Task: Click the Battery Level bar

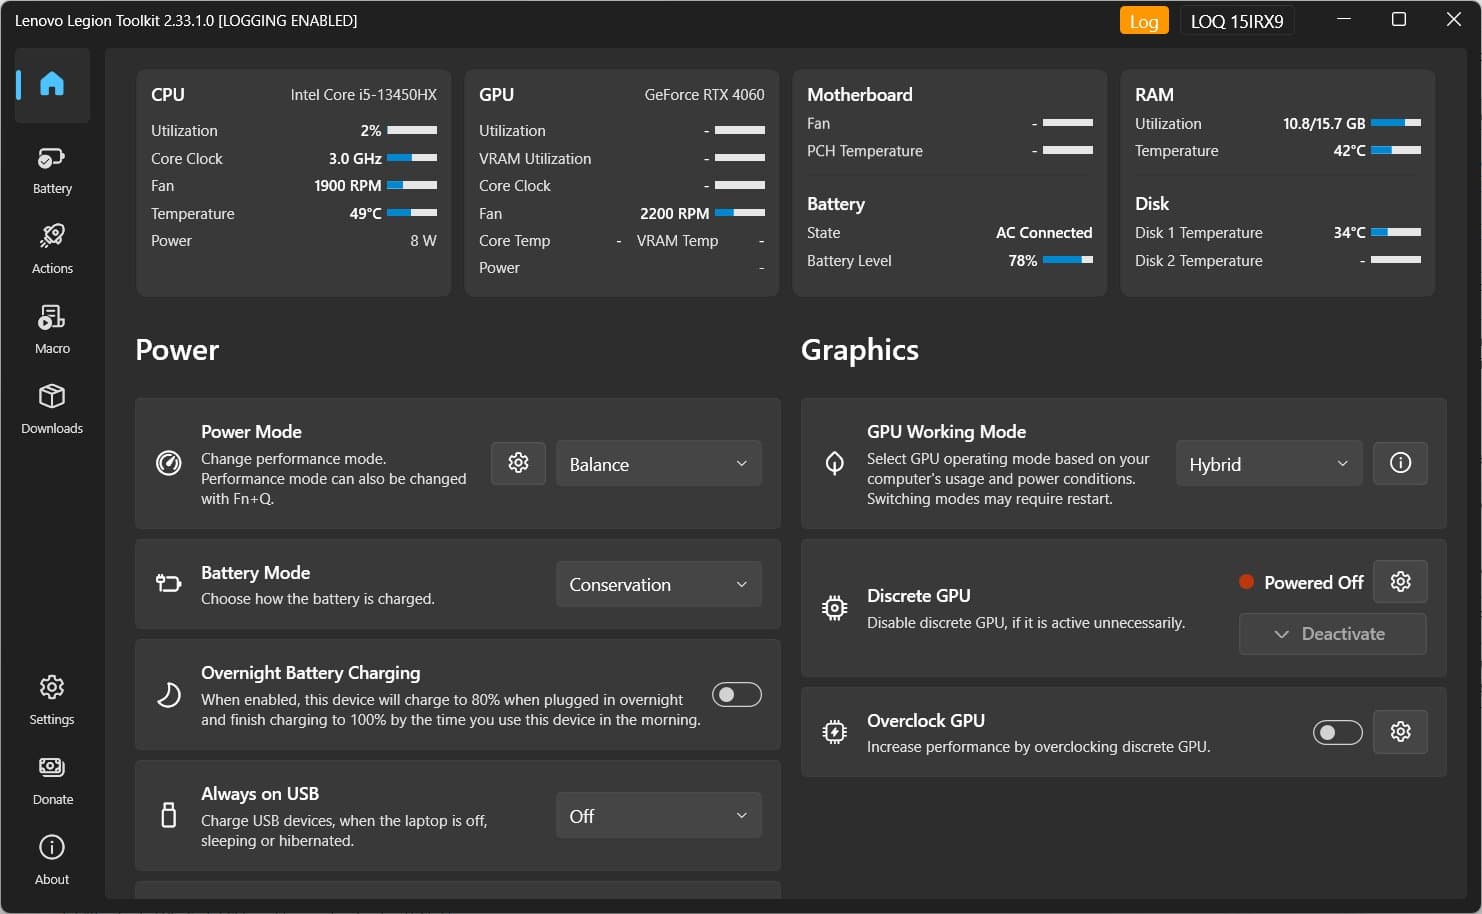Action: tap(1068, 260)
